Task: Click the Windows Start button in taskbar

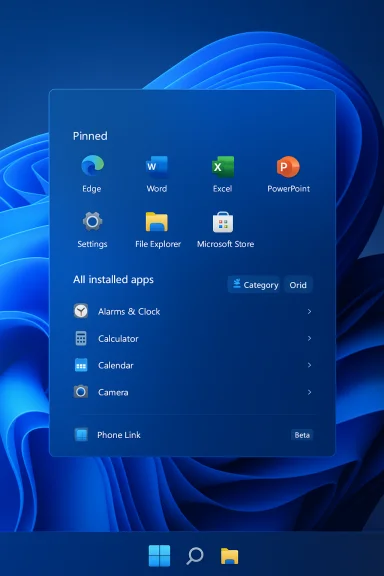Action: point(159,555)
